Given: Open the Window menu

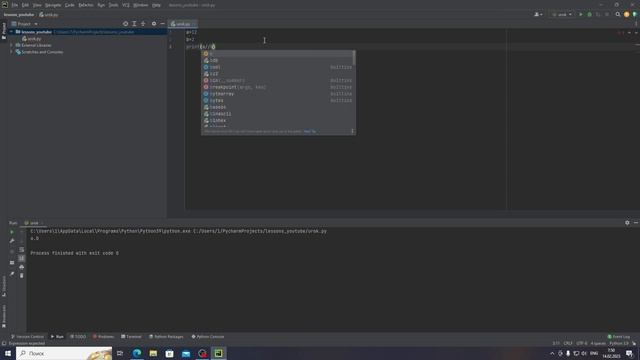Looking at the screenshot, I should [141, 5].
